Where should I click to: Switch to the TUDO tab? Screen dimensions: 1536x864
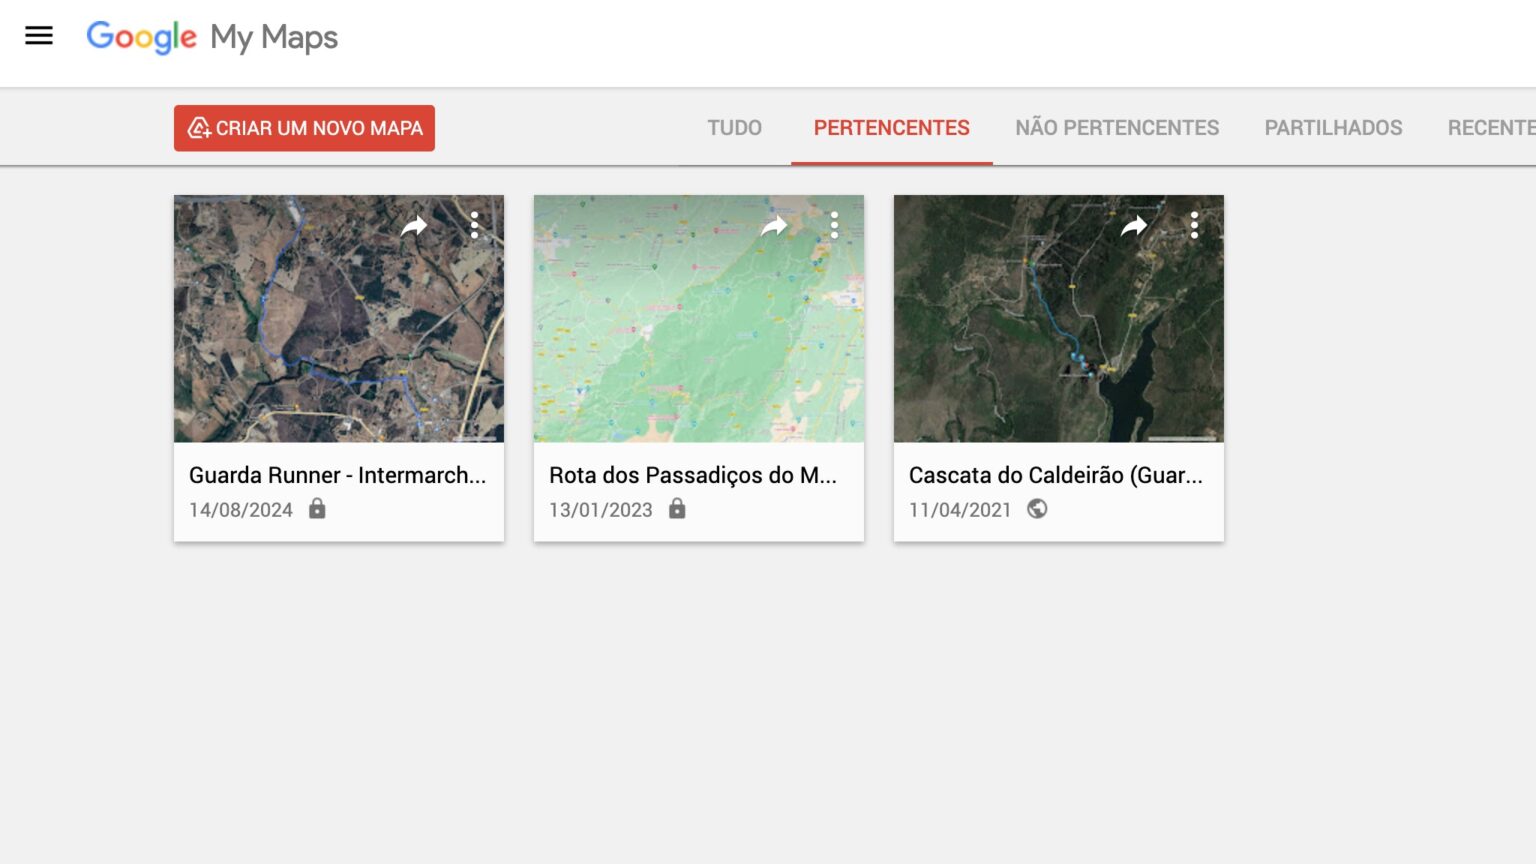click(734, 127)
